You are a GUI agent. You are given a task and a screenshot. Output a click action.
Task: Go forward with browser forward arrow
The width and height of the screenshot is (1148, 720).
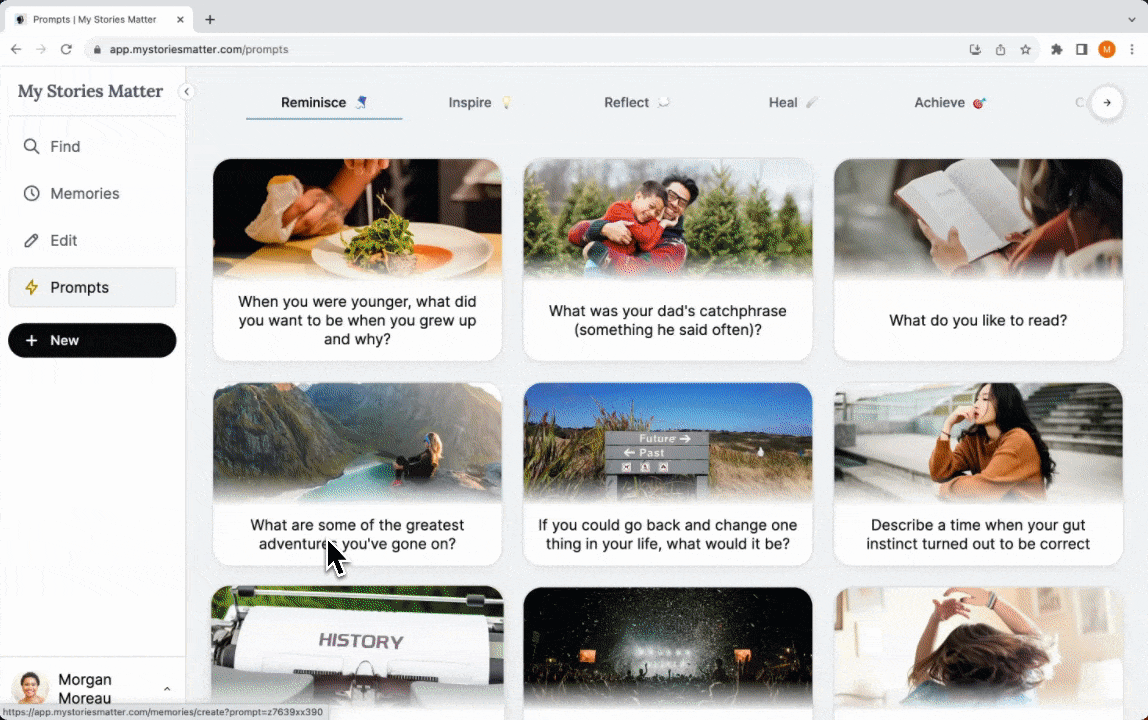(x=41, y=49)
